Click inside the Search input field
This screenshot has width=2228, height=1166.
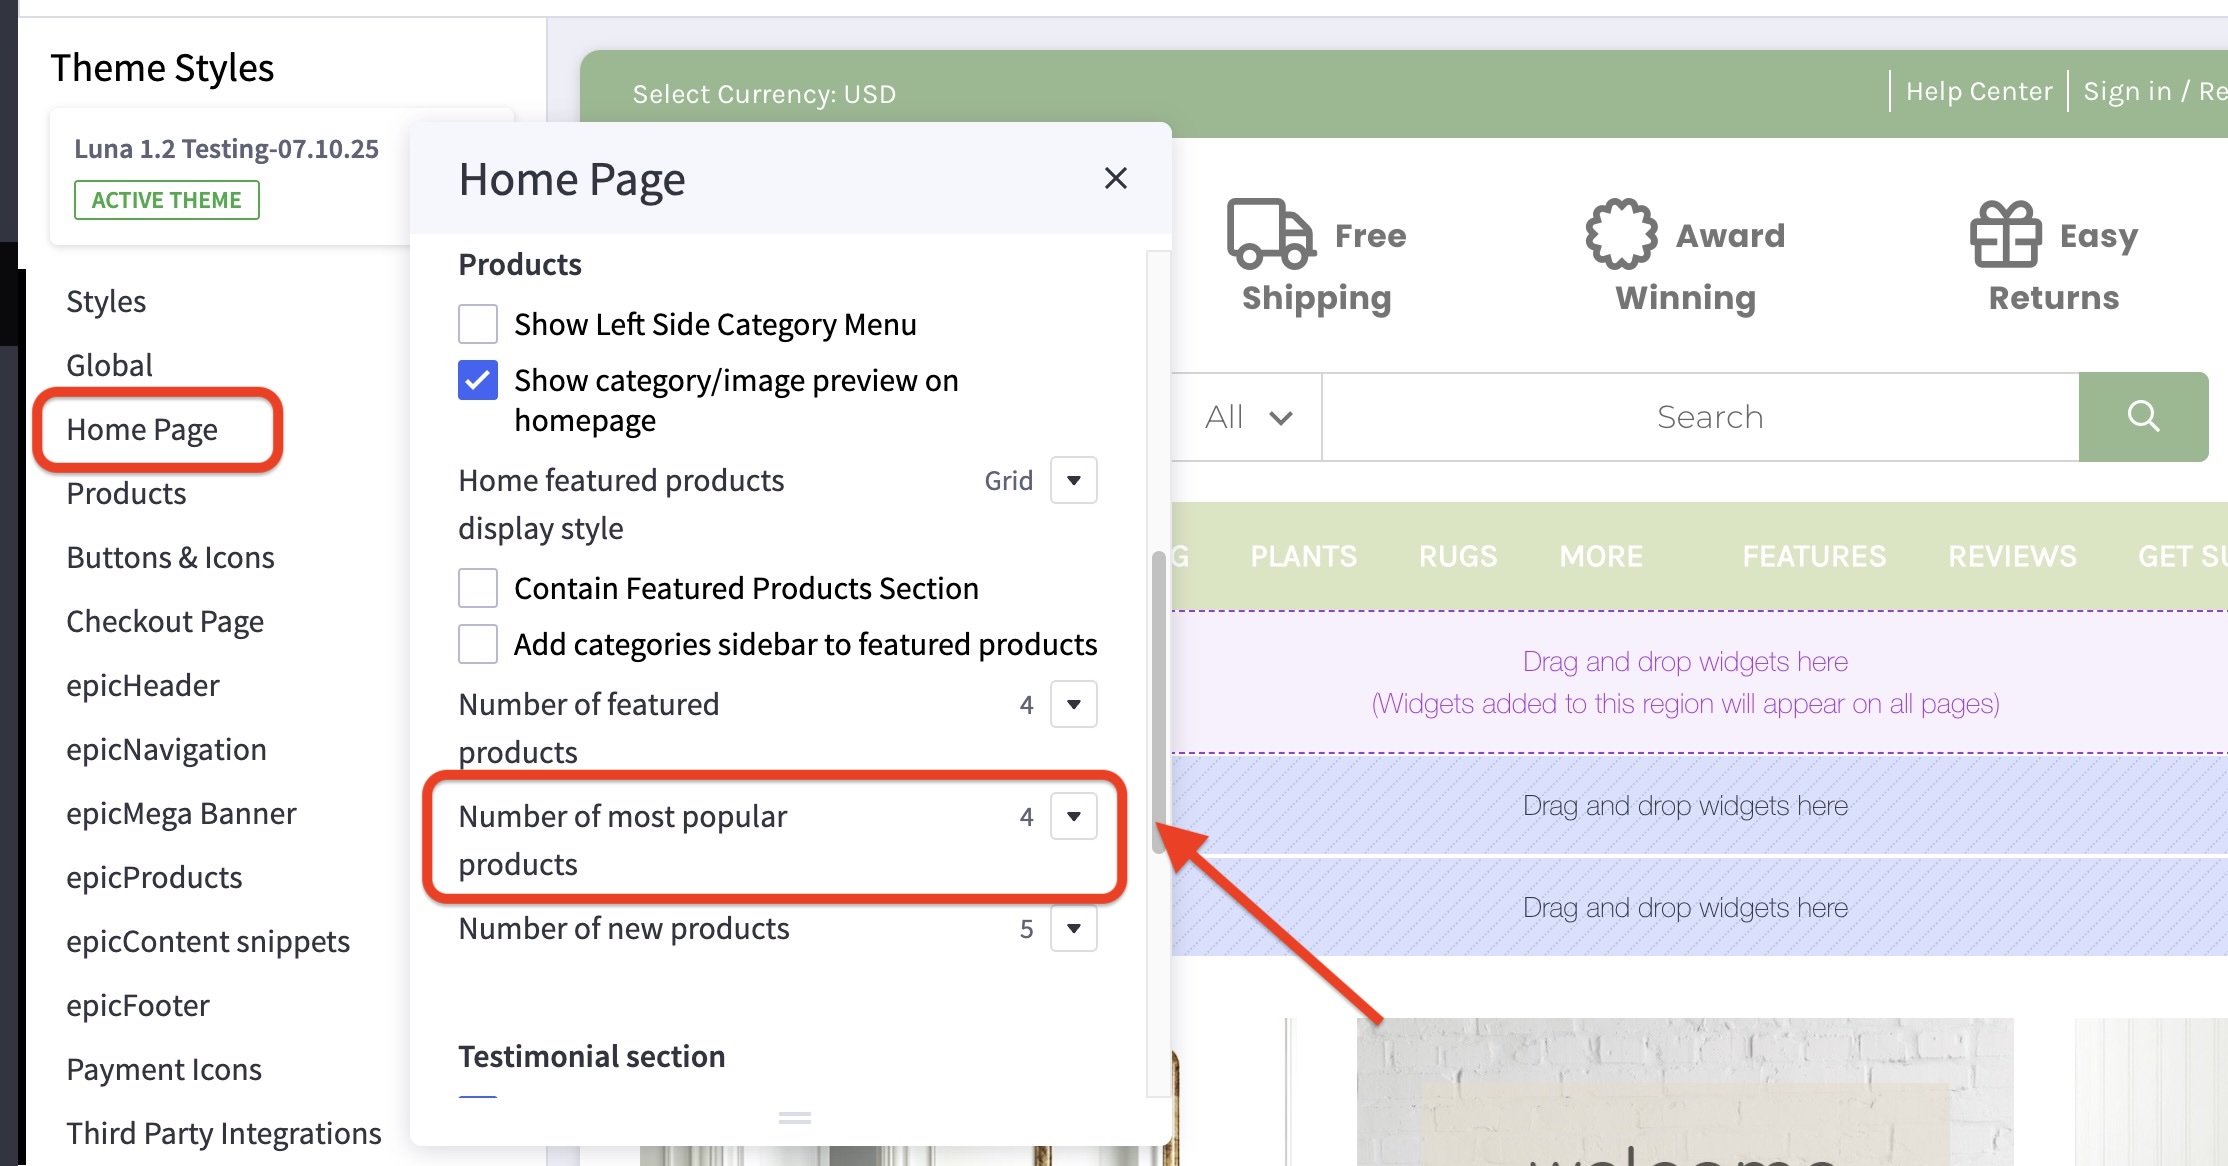(1709, 417)
